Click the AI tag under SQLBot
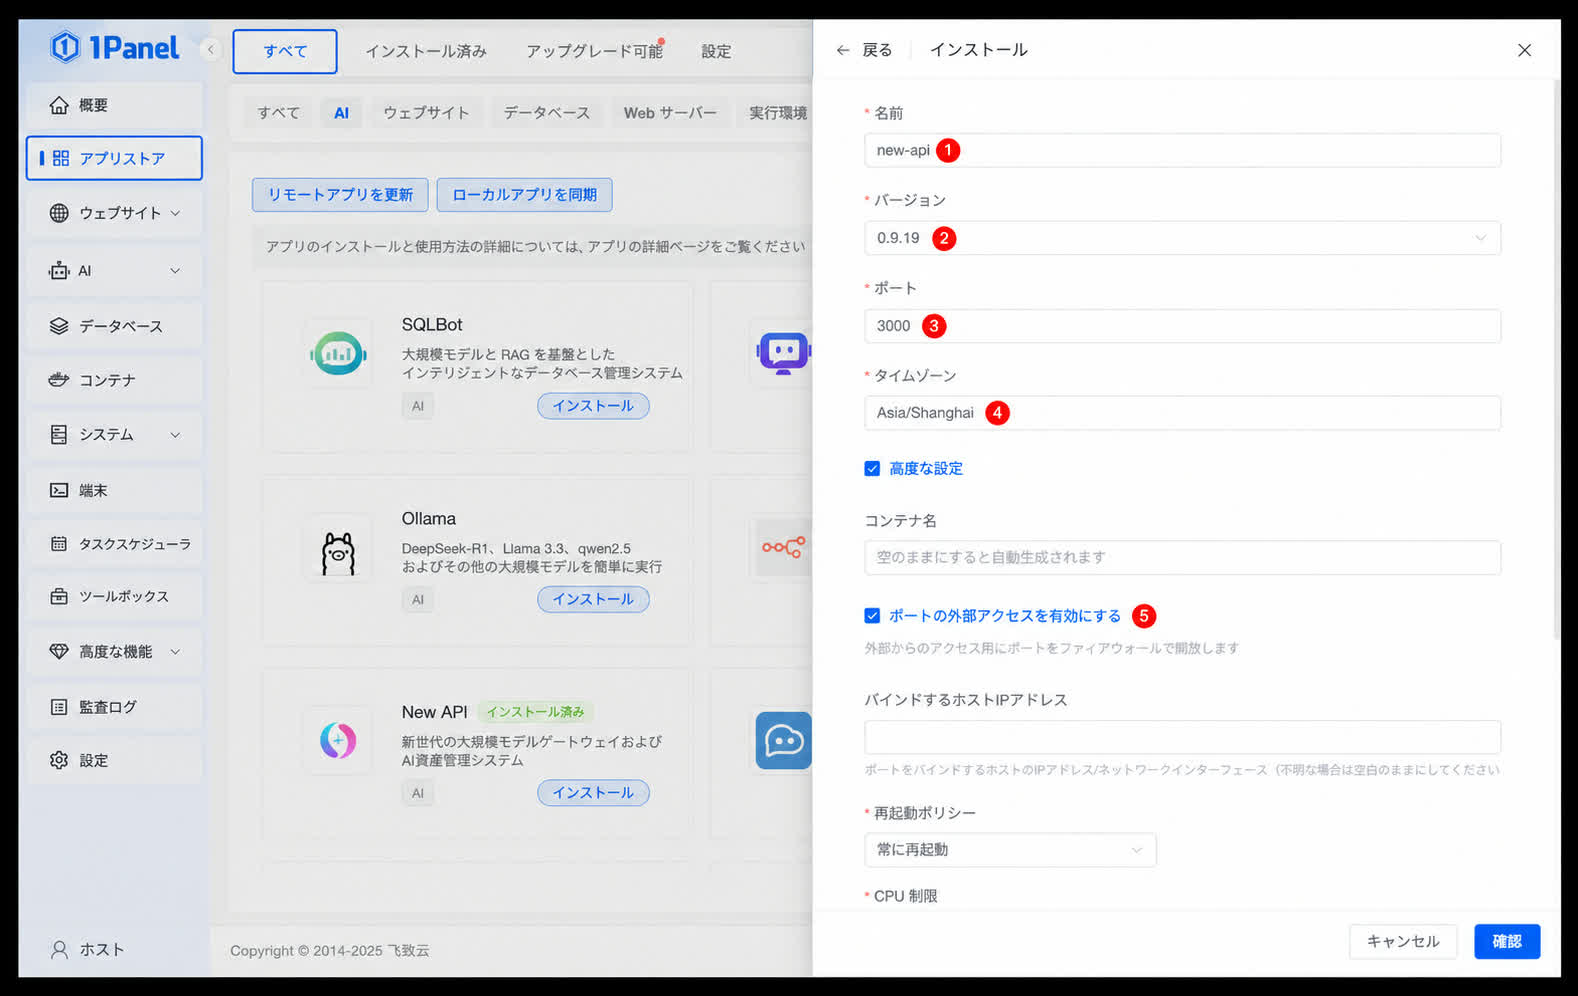1578x996 pixels. pyautogui.click(x=418, y=406)
